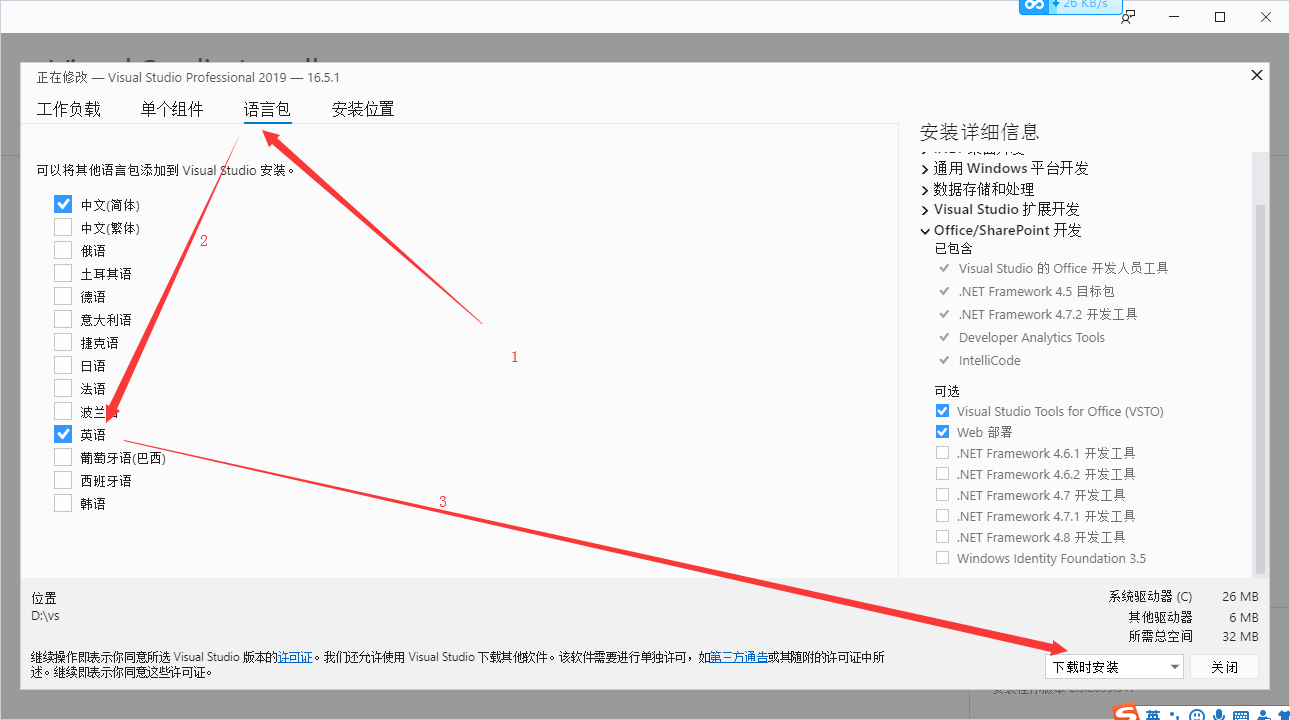Screen dimensions: 1290x720
Task: Switch to the 工作负载 tab
Action: 68,109
